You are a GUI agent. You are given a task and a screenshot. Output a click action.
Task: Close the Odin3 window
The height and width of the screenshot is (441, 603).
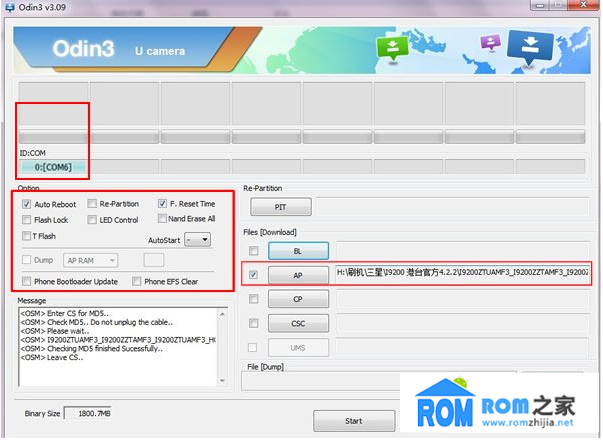(583, 5)
